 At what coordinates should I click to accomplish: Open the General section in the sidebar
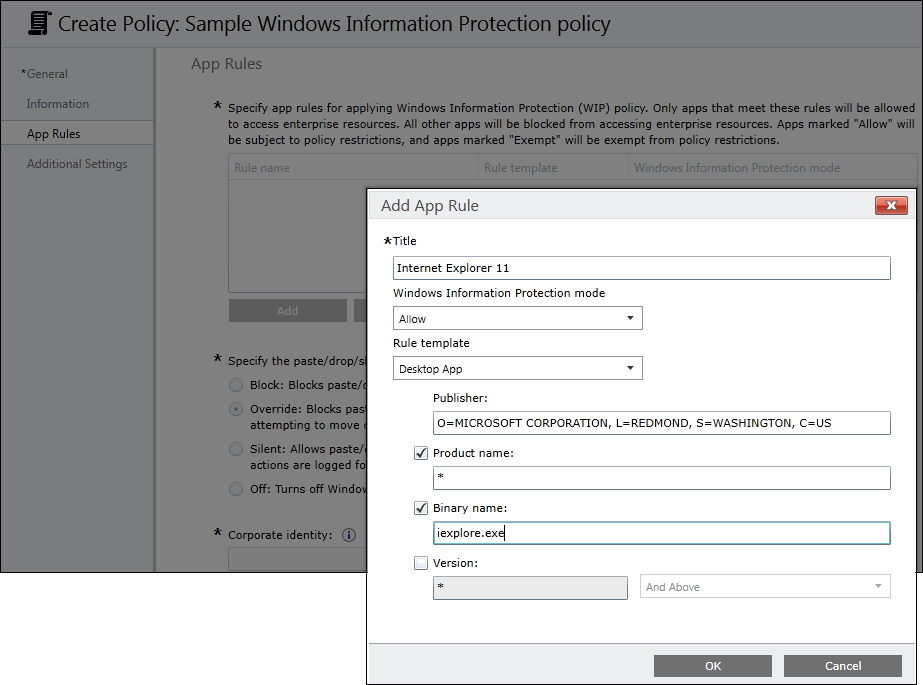[x=45, y=74]
